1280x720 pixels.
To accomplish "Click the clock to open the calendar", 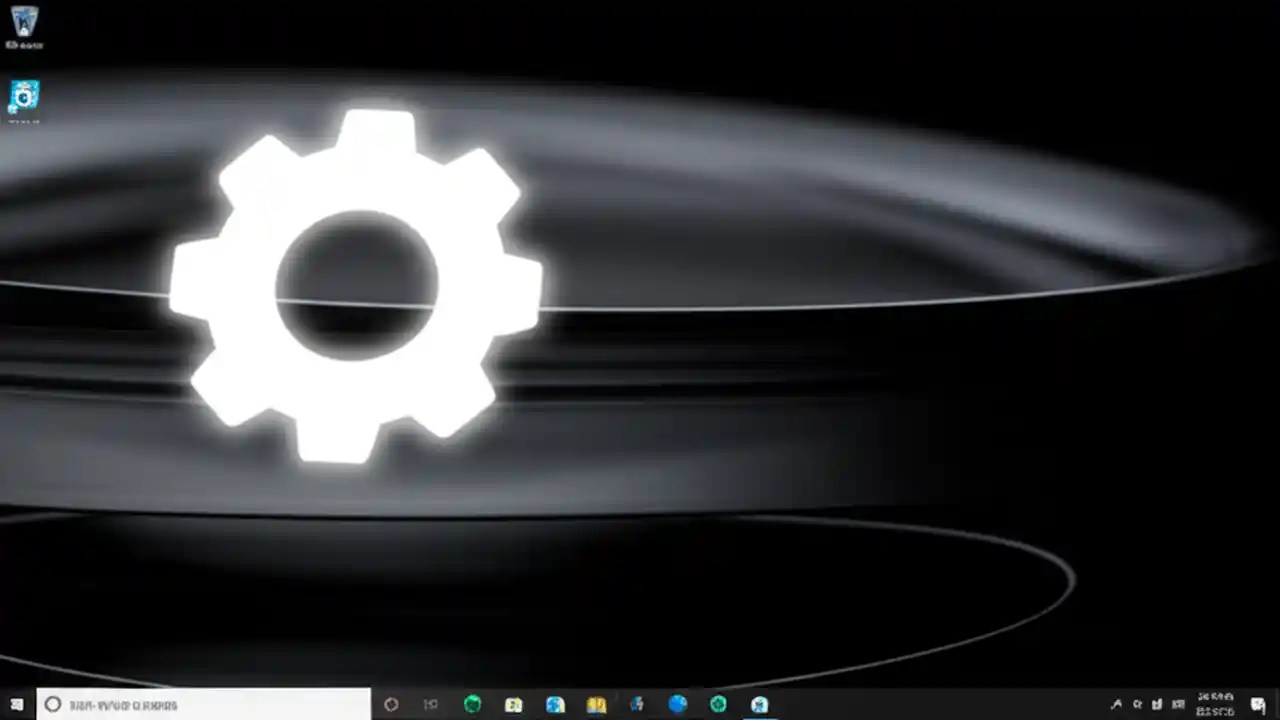I will tap(1215, 705).
